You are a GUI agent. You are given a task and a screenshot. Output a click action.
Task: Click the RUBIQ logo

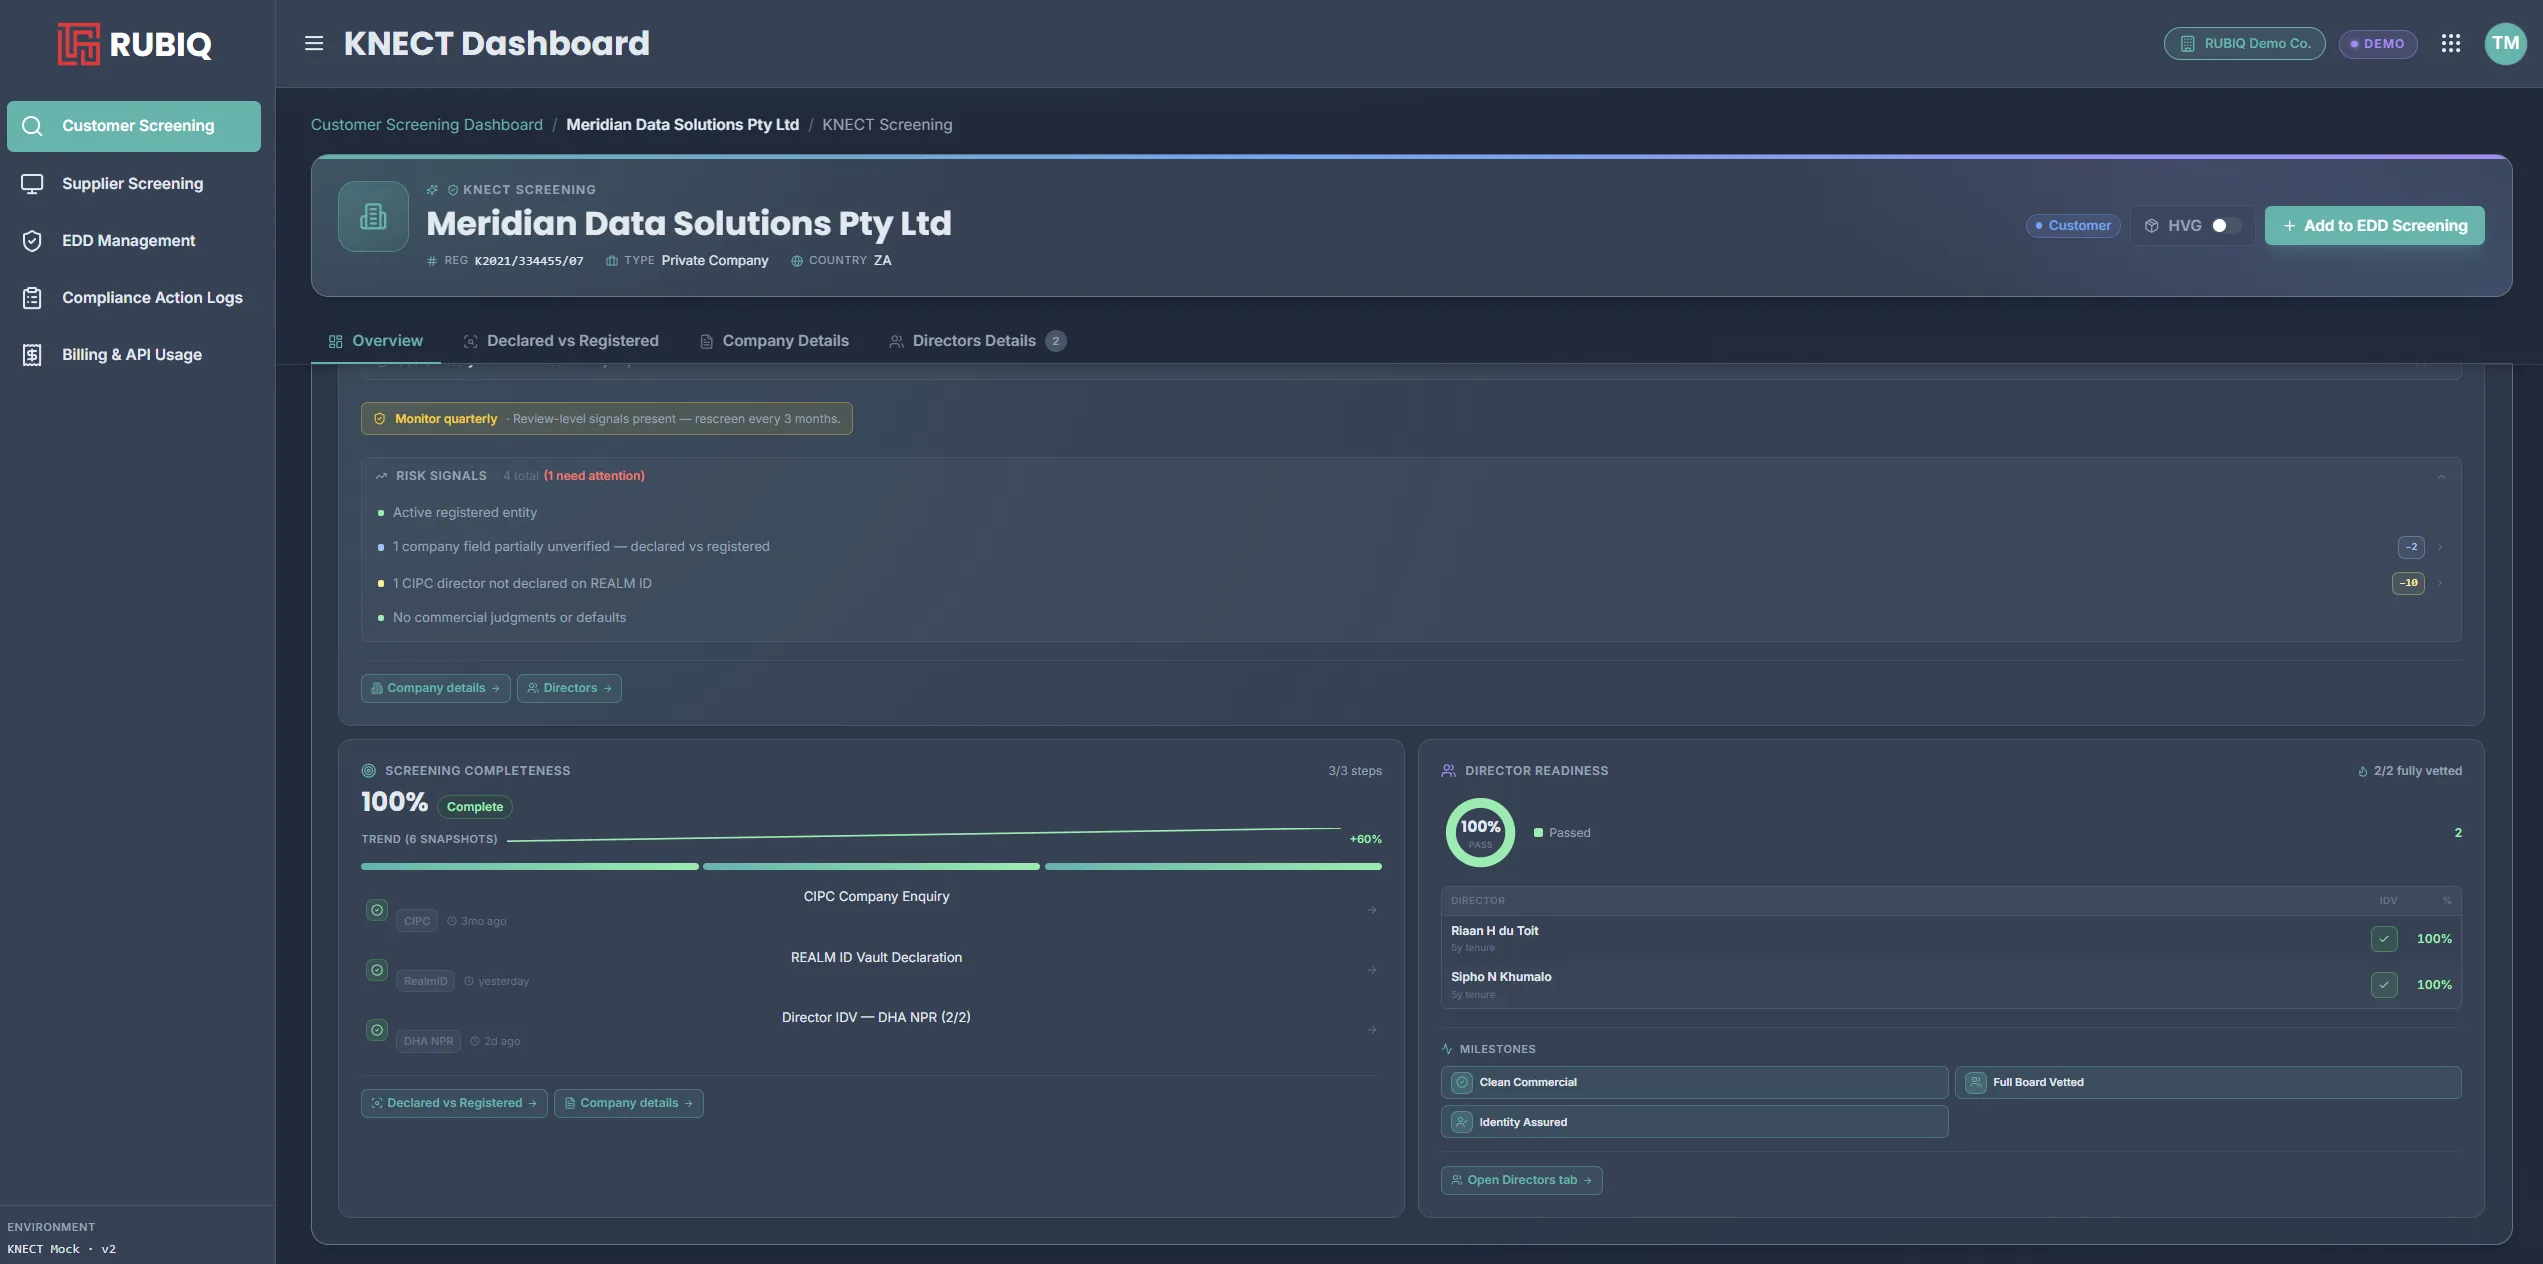(135, 44)
